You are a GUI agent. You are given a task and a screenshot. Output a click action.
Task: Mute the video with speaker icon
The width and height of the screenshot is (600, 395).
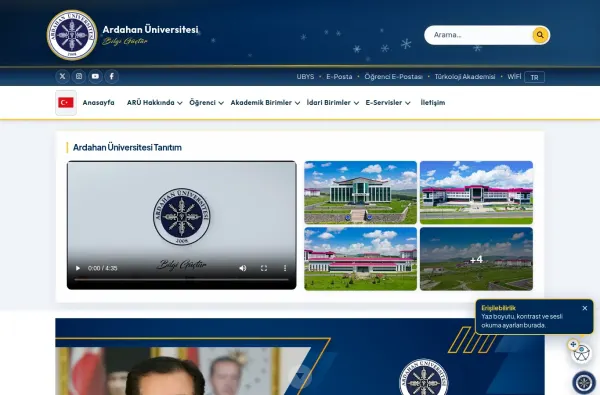point(243,268)
